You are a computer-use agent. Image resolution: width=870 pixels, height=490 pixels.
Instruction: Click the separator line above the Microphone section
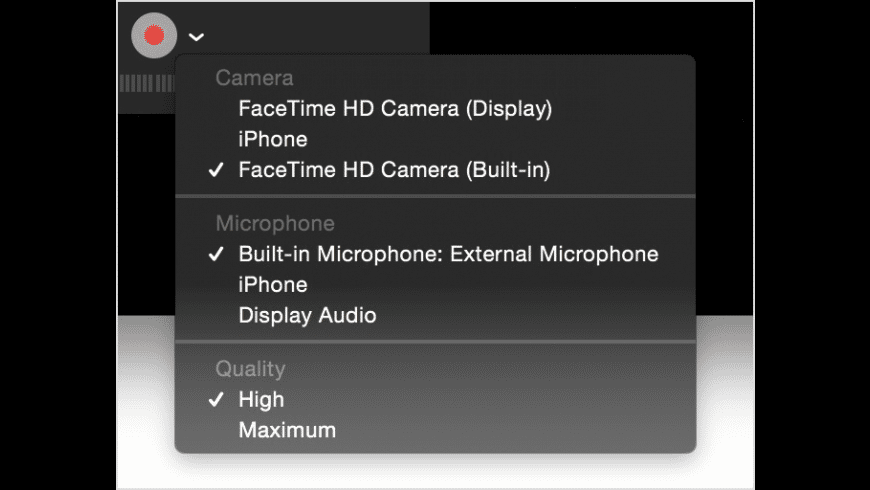[x=435, y=196]
